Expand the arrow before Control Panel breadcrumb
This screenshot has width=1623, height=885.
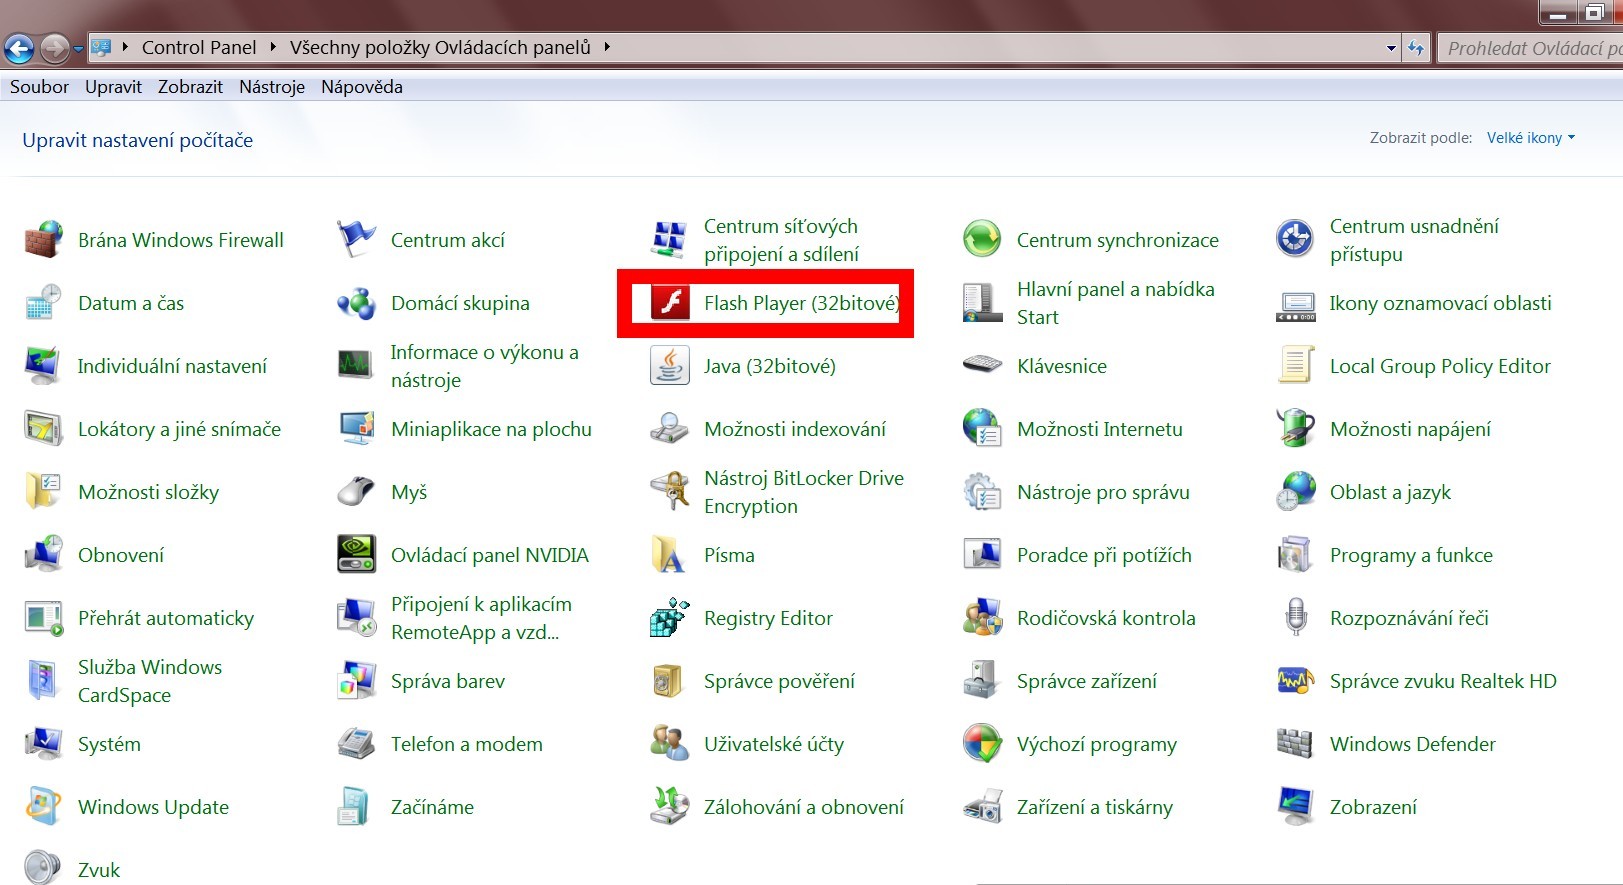pyautogui.click(x=125, y=47)
